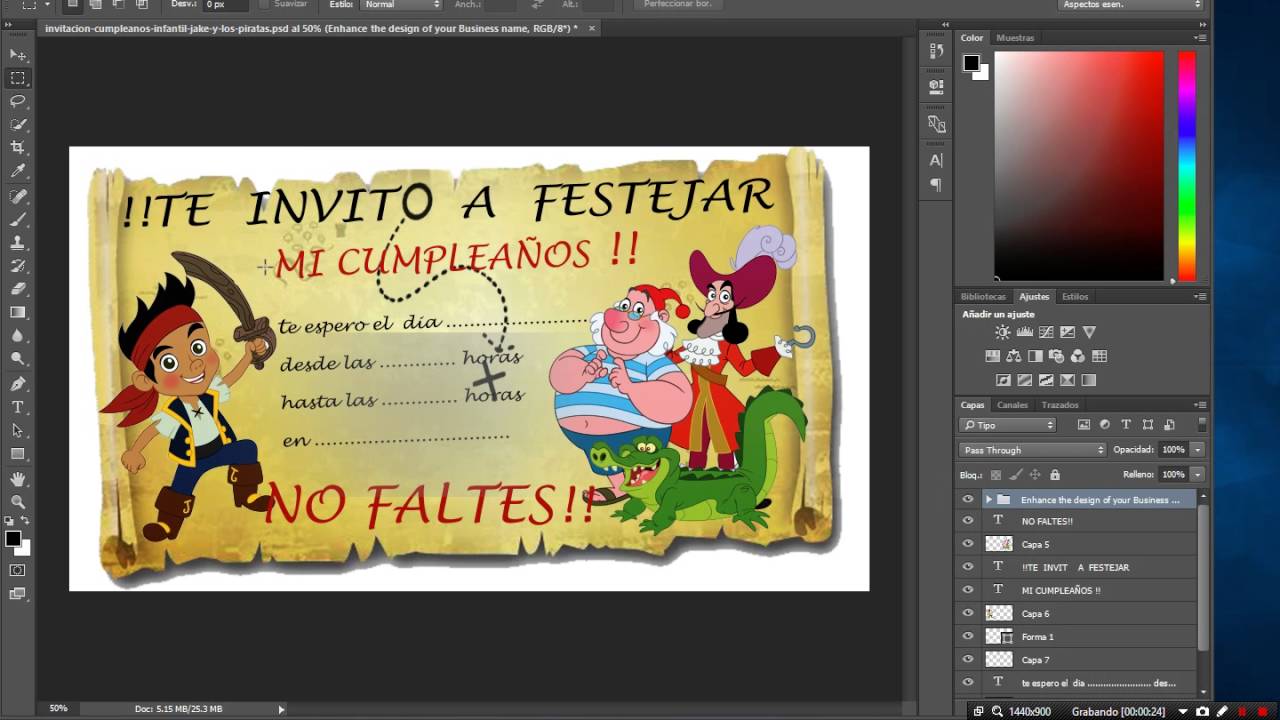Hide the Capa 6 layer
The image size is (1280, 720).
point(967,613)
